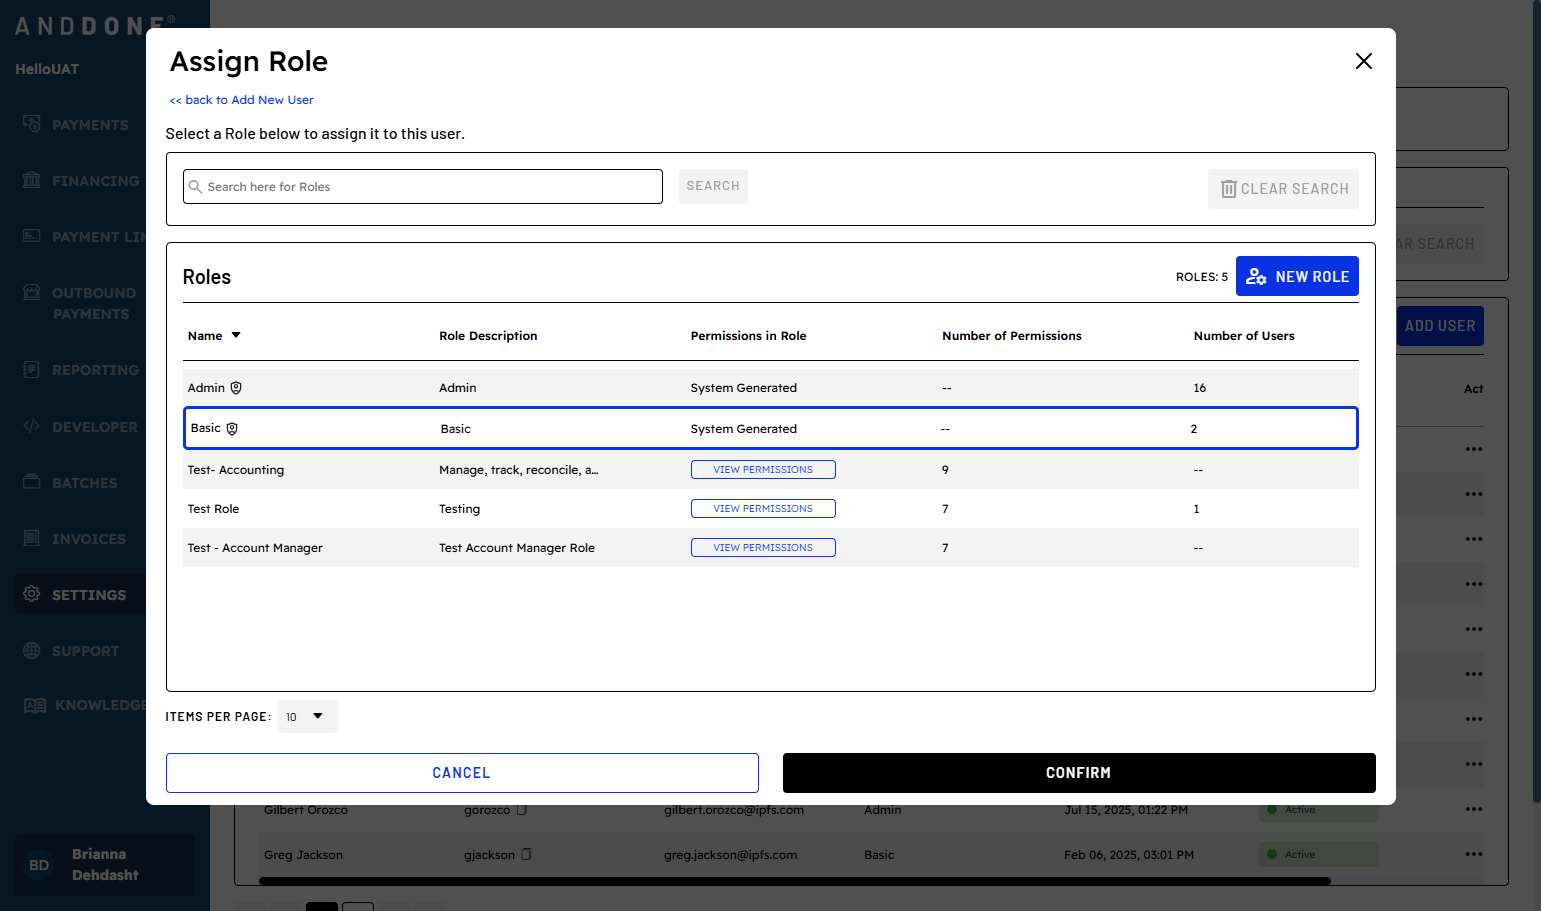
Task: Open Invoices in the sidebar menu
Action: click(x=89, y=539)
